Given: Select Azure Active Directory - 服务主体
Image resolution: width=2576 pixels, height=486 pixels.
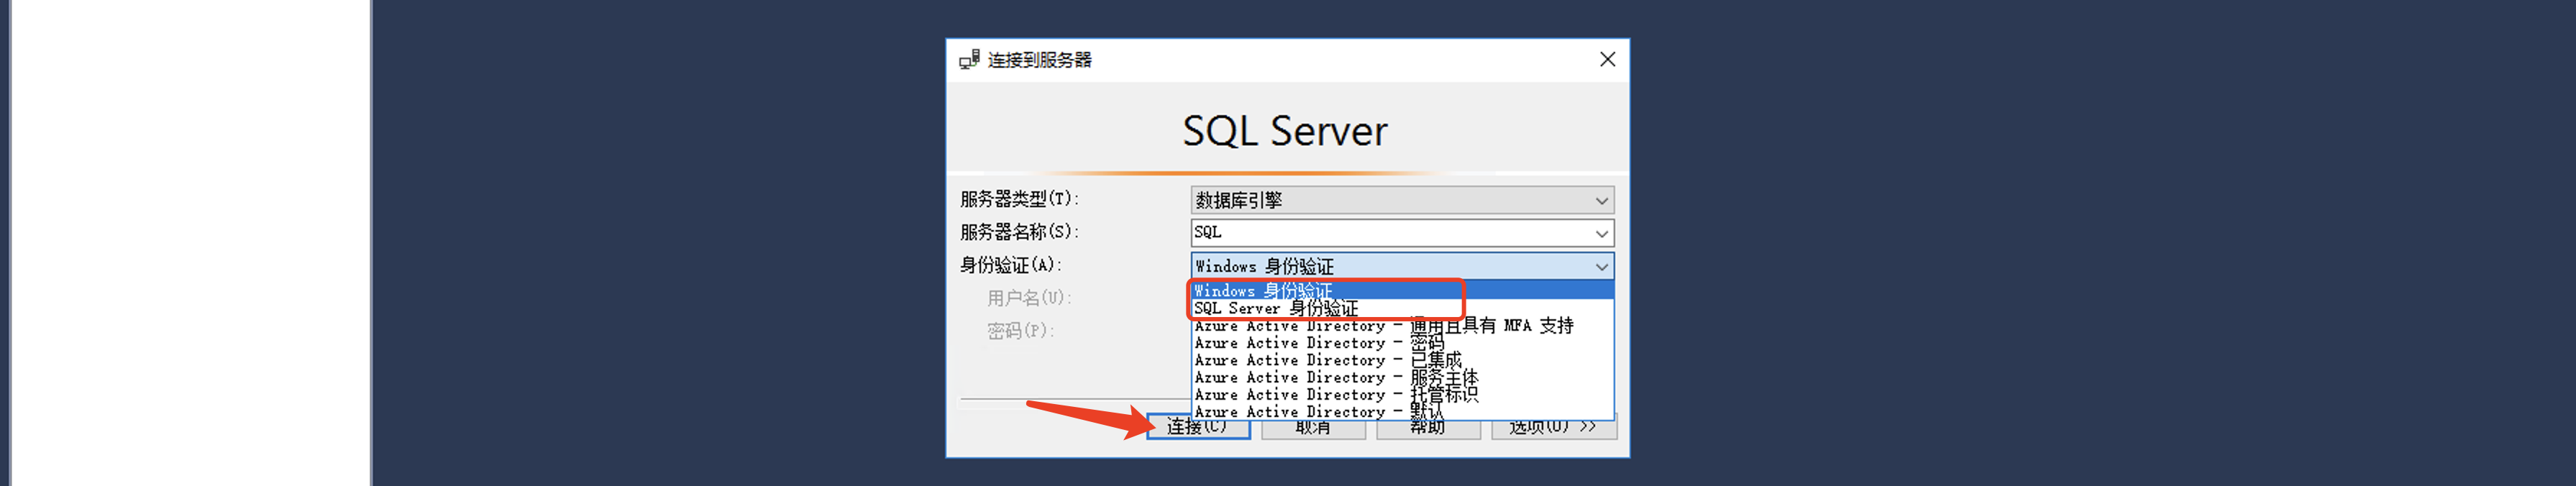Looking at the screenshot, I should point(1335,377).
